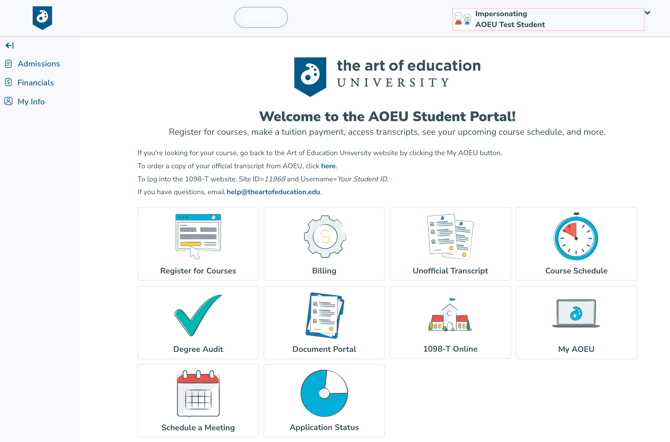The height and width of the screenshot is (442, 670).
Task: Open the 1098-T Online schoolhouse icon
Action: pyautogui.click(x=450, y=316)
